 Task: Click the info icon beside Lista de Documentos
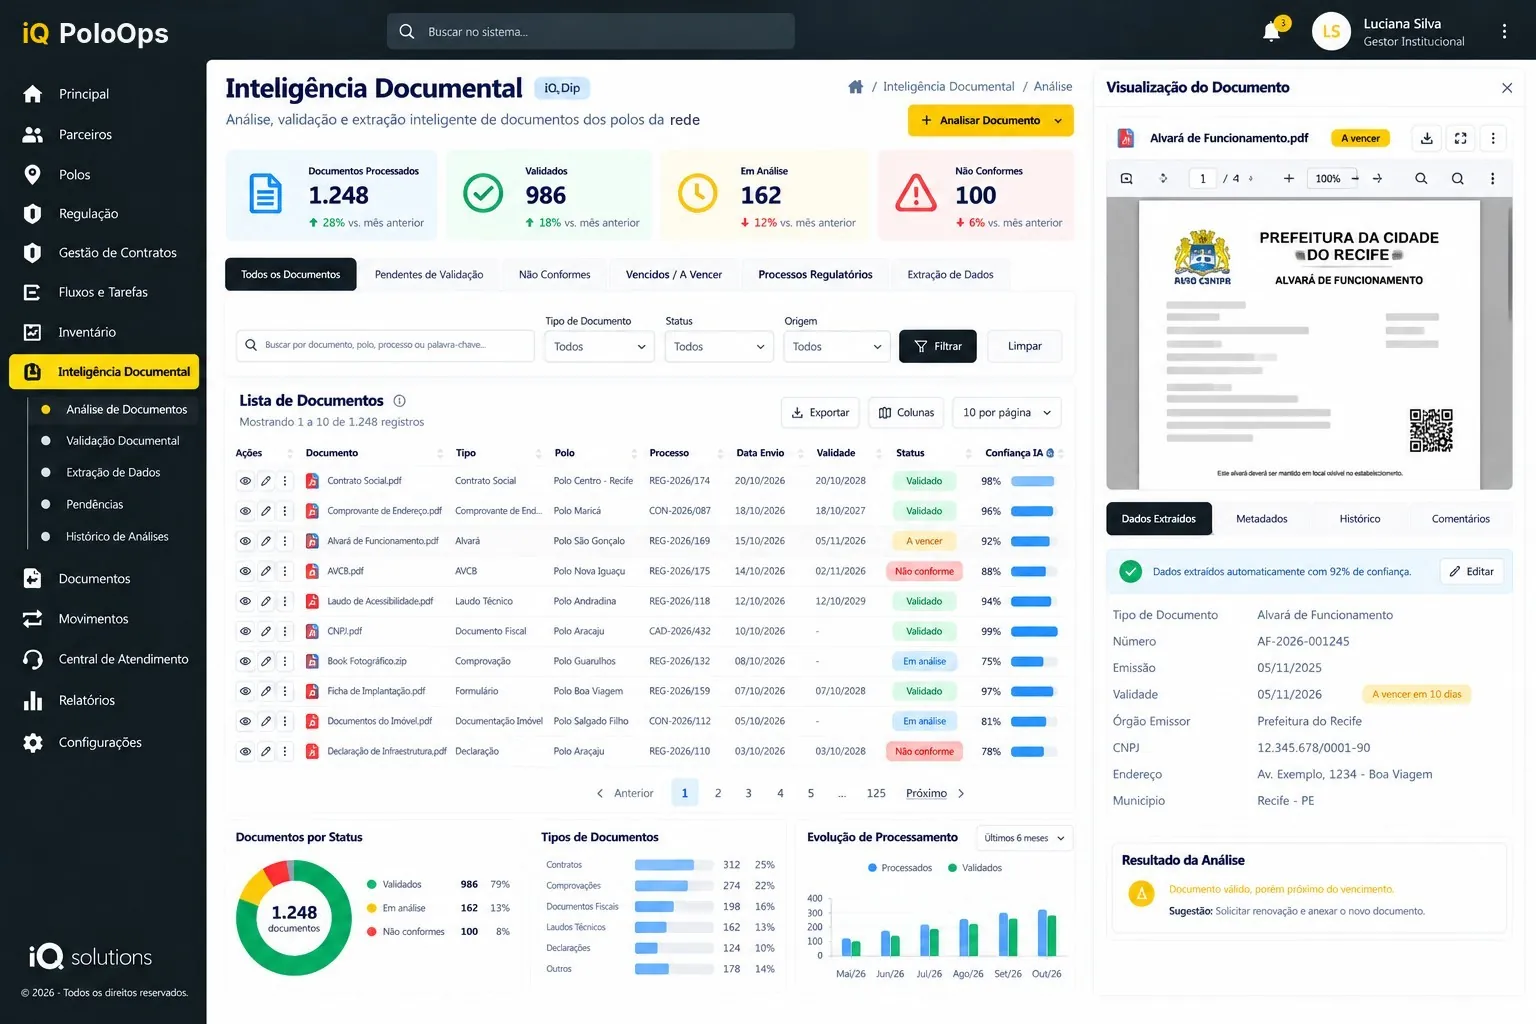[x=399, y=400]
